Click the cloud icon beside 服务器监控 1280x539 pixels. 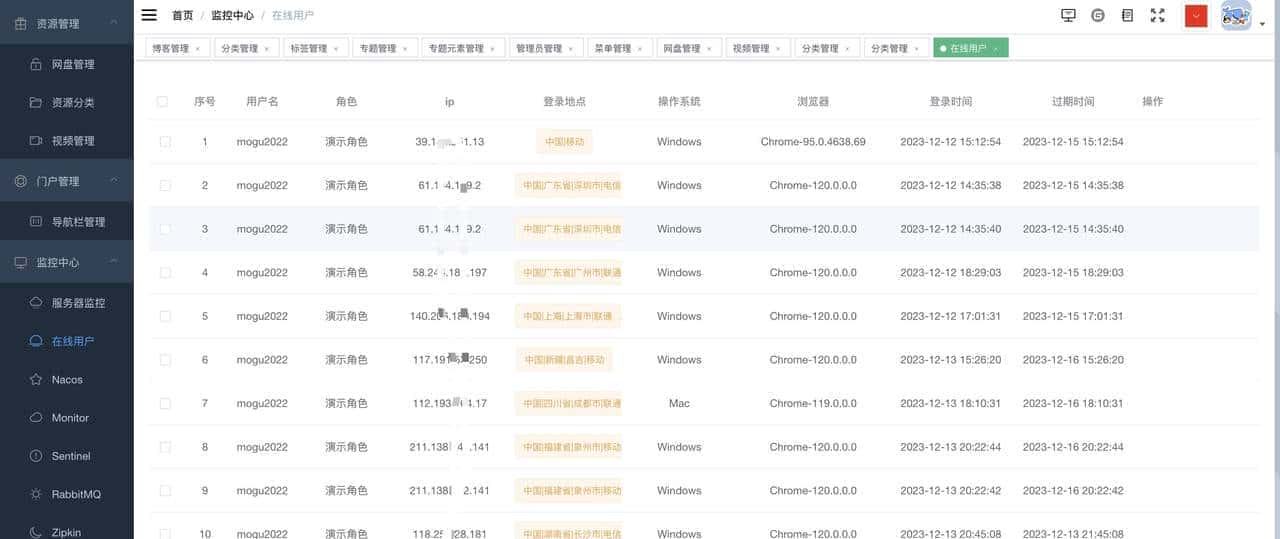(x=36, y=302)
